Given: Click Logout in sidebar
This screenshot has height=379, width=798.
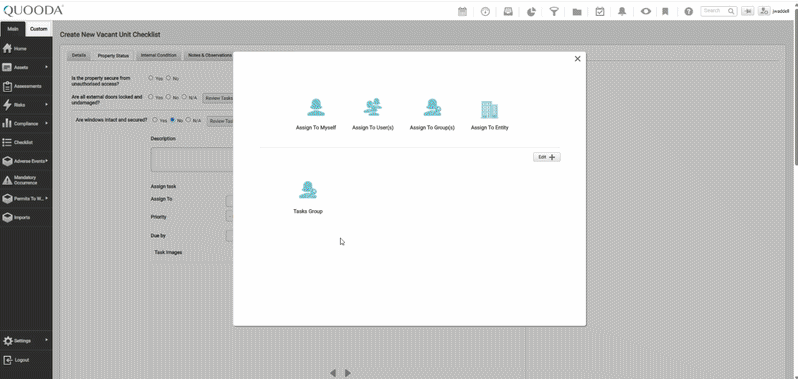Looking at the screenshot, I should click(26, 360).
